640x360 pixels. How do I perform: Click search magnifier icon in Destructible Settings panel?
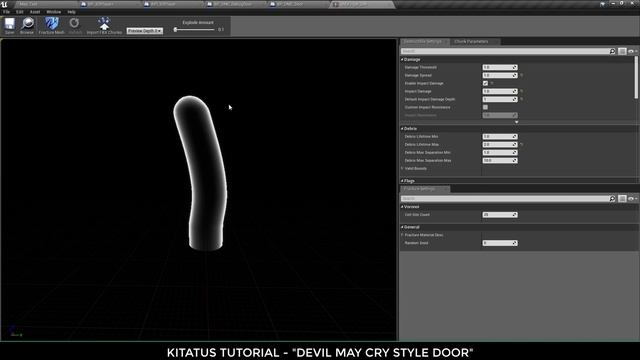tap(612, 51)
